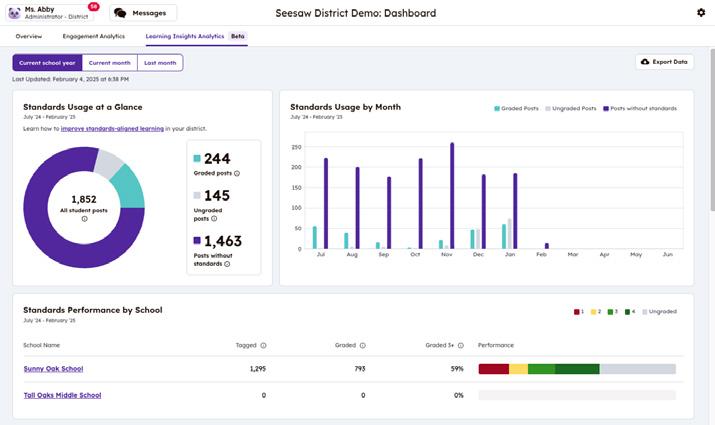Click Ms. Abby profile avatar

point(12,13)
